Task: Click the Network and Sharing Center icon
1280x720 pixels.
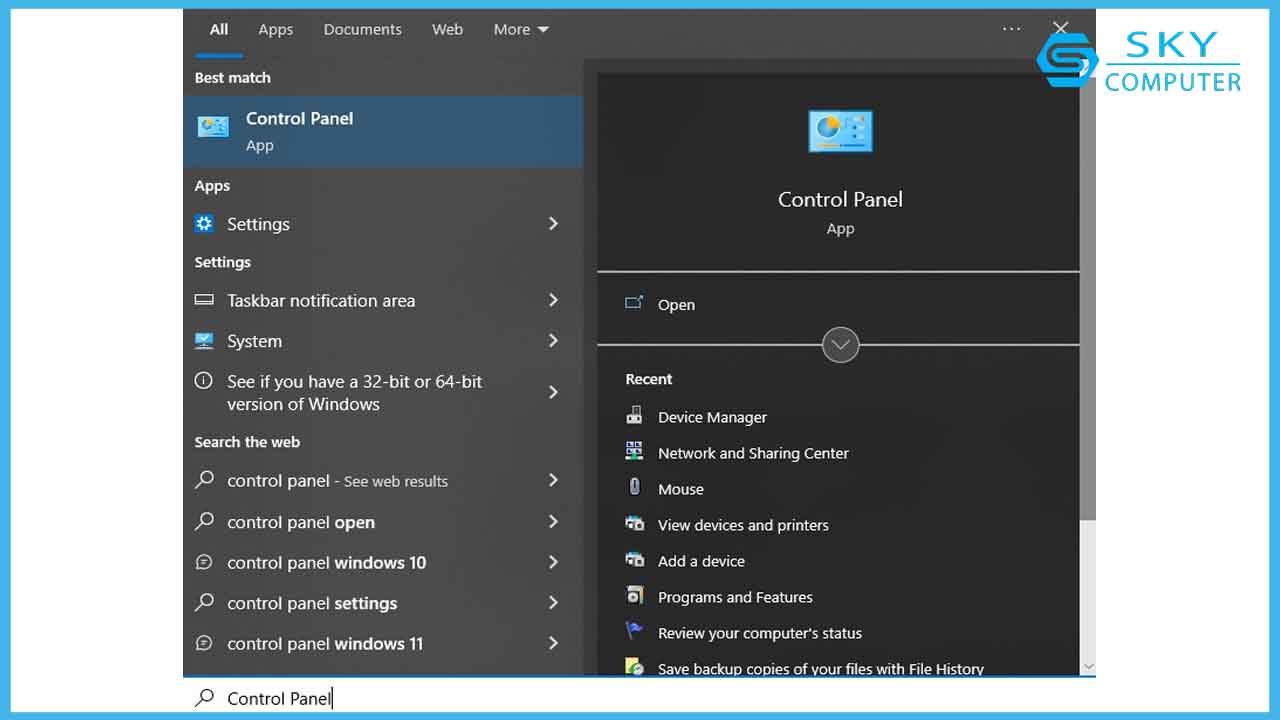Action: (x=634, y=452)
